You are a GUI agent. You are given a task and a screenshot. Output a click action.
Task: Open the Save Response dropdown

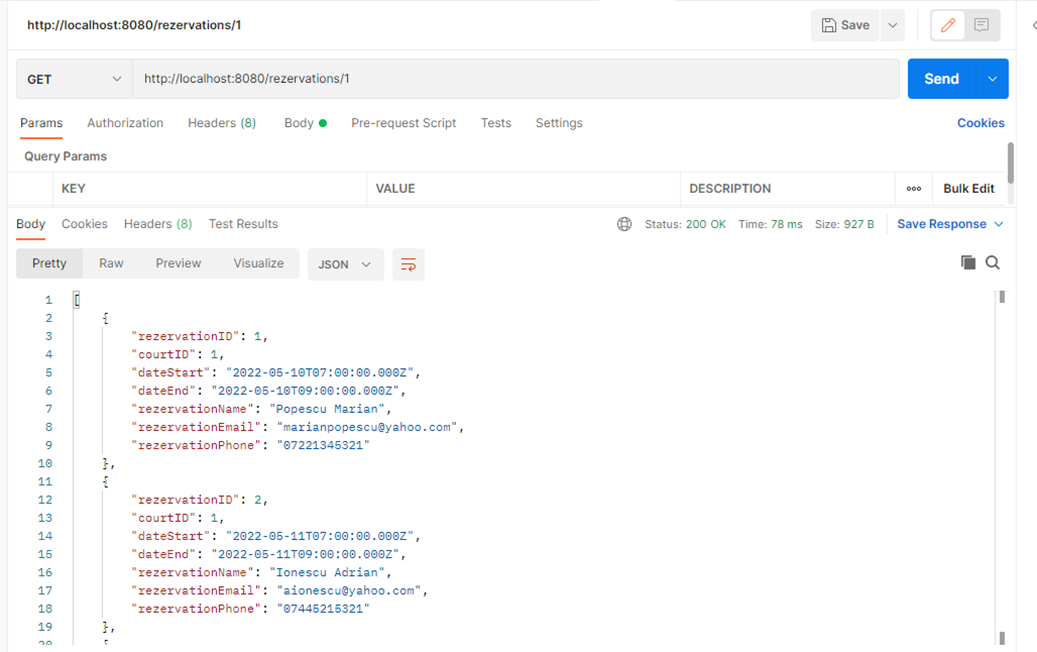[949, 224]
